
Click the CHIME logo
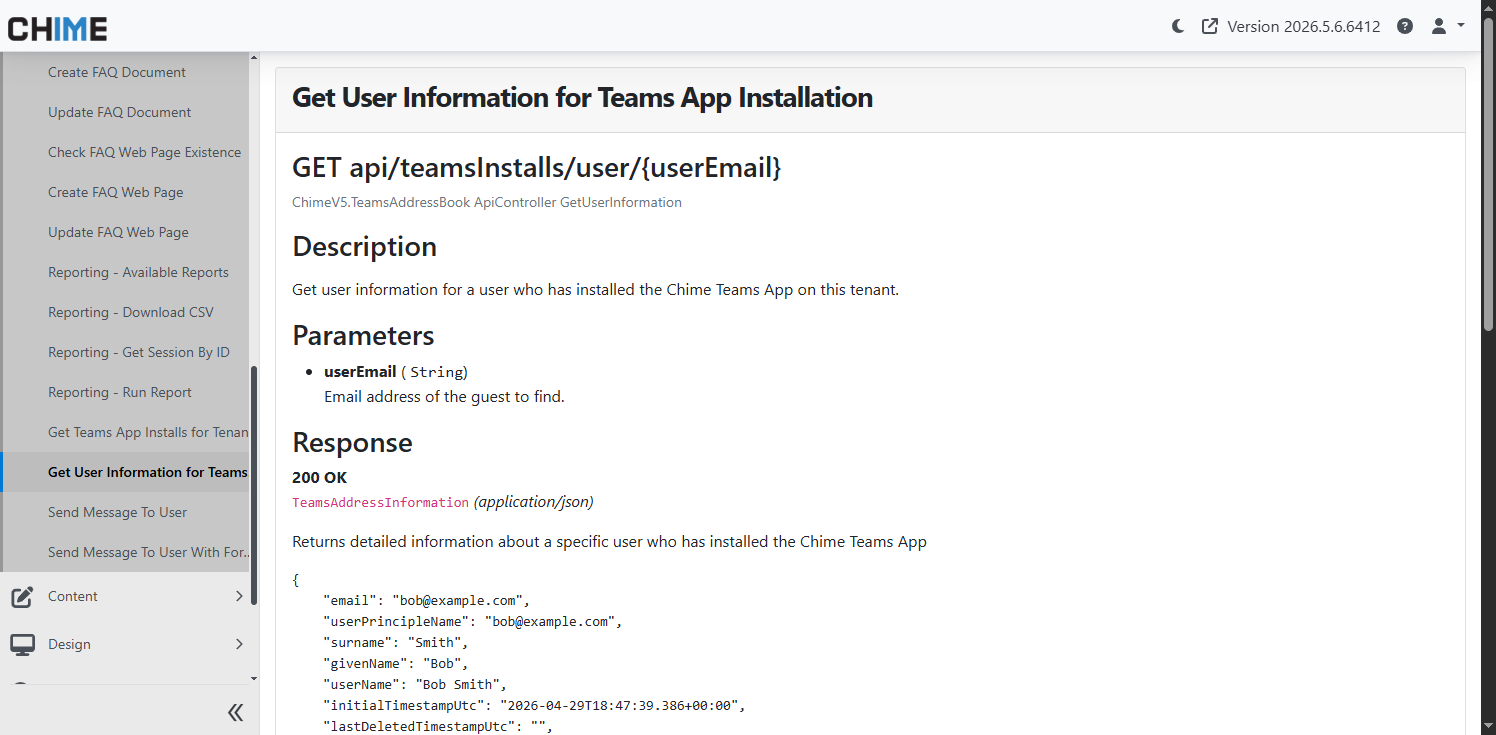coord(57,28)
